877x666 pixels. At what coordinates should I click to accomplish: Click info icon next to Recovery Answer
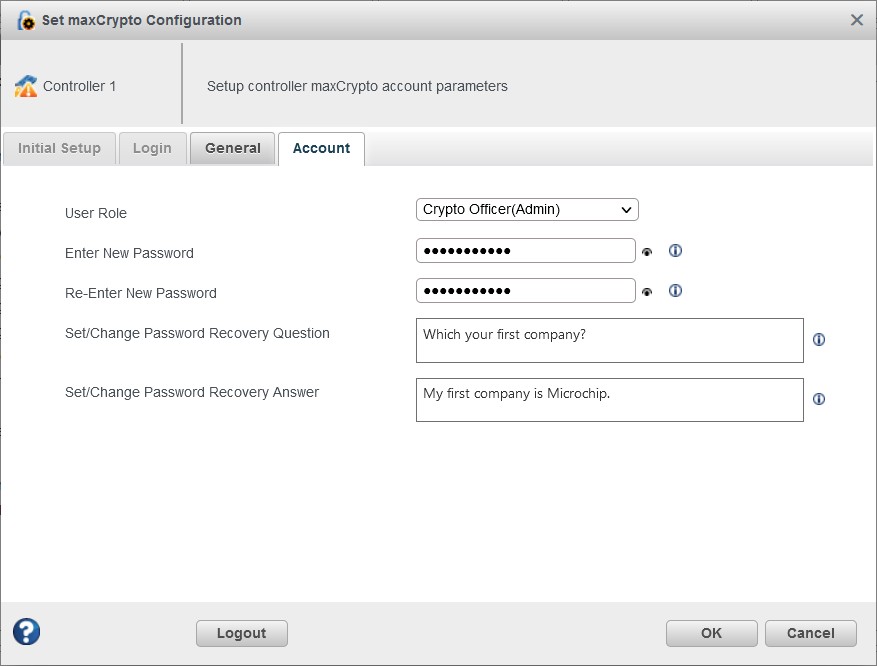[x=819, y=399]
